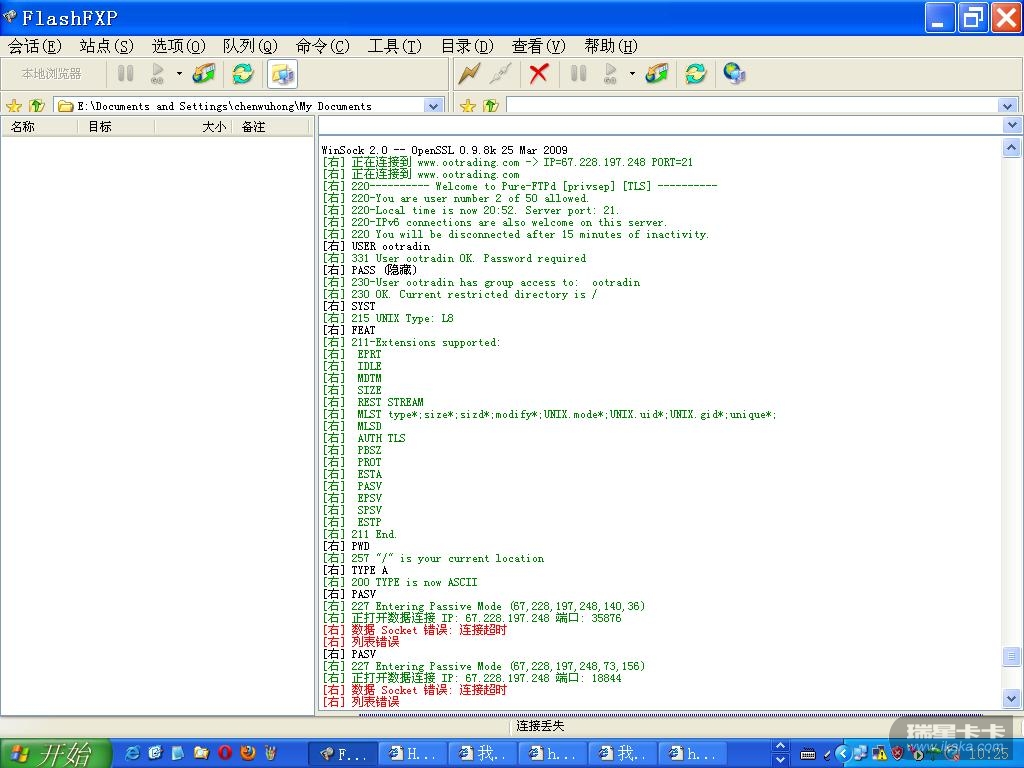Toggle the switch-browser button in left toolbar
Image resolution: width=1024 pixels, height=768 pixels.
coord(282,73)
